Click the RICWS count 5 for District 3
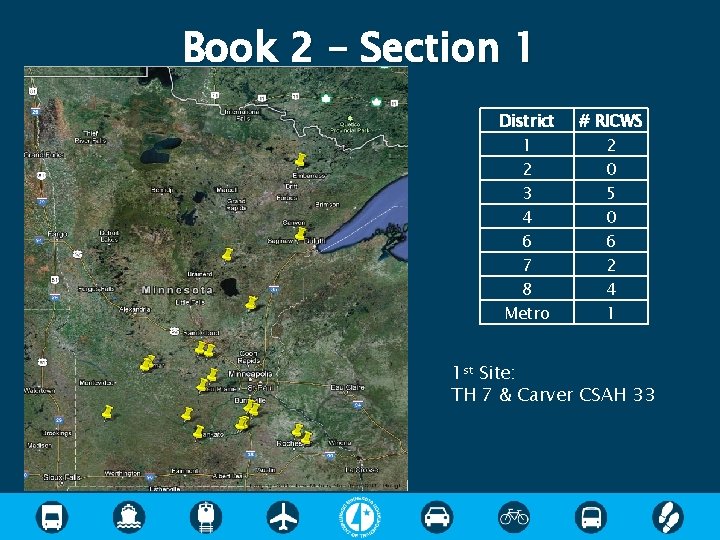The width and height of the screenshot is (720, 540). (x=611, y=193)
